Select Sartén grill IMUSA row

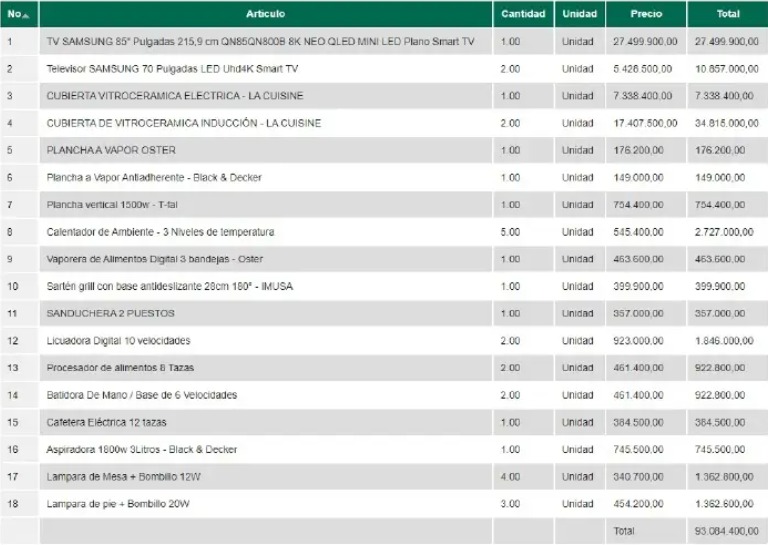tap(384, 286)
